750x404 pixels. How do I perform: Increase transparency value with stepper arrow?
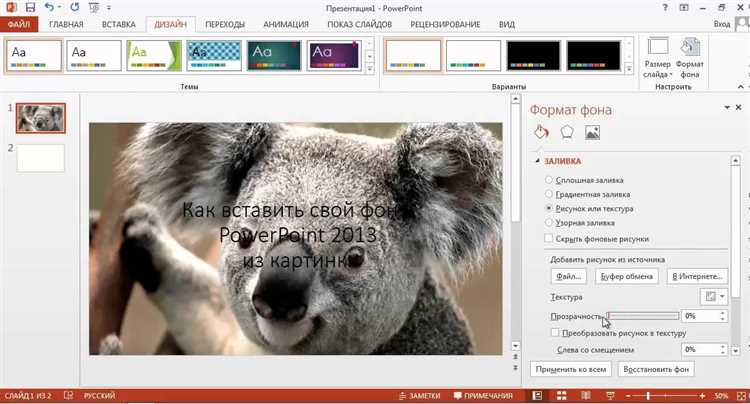723,313
